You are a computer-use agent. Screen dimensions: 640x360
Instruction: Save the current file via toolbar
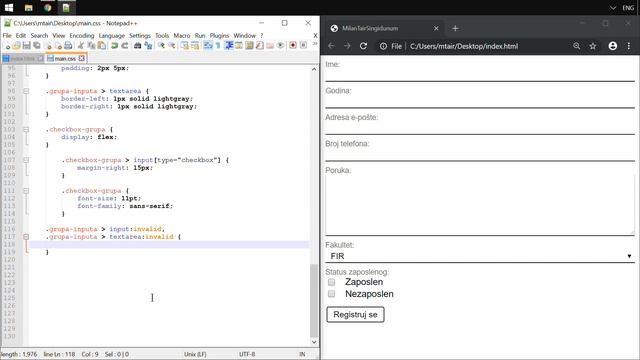tap(27, 45)
